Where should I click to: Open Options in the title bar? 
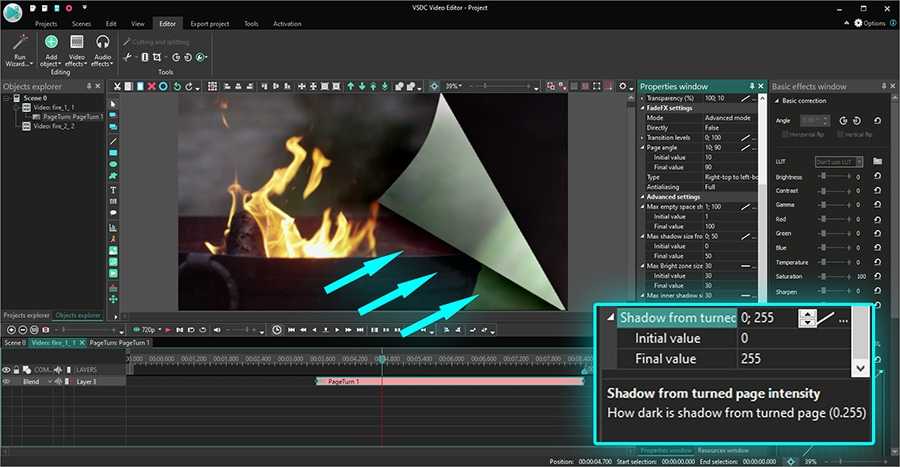(869, 22)
